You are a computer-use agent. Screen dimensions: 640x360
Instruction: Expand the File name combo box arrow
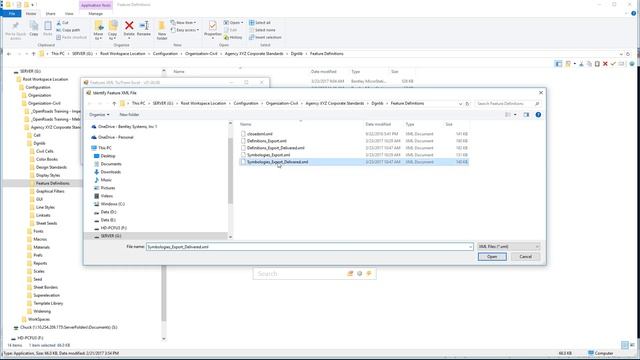coord(470,247)
